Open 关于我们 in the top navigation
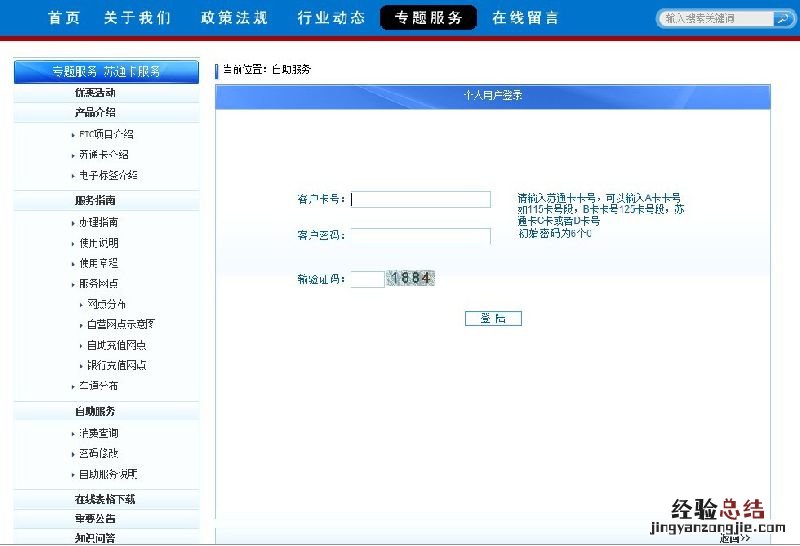 pos(137,18)
